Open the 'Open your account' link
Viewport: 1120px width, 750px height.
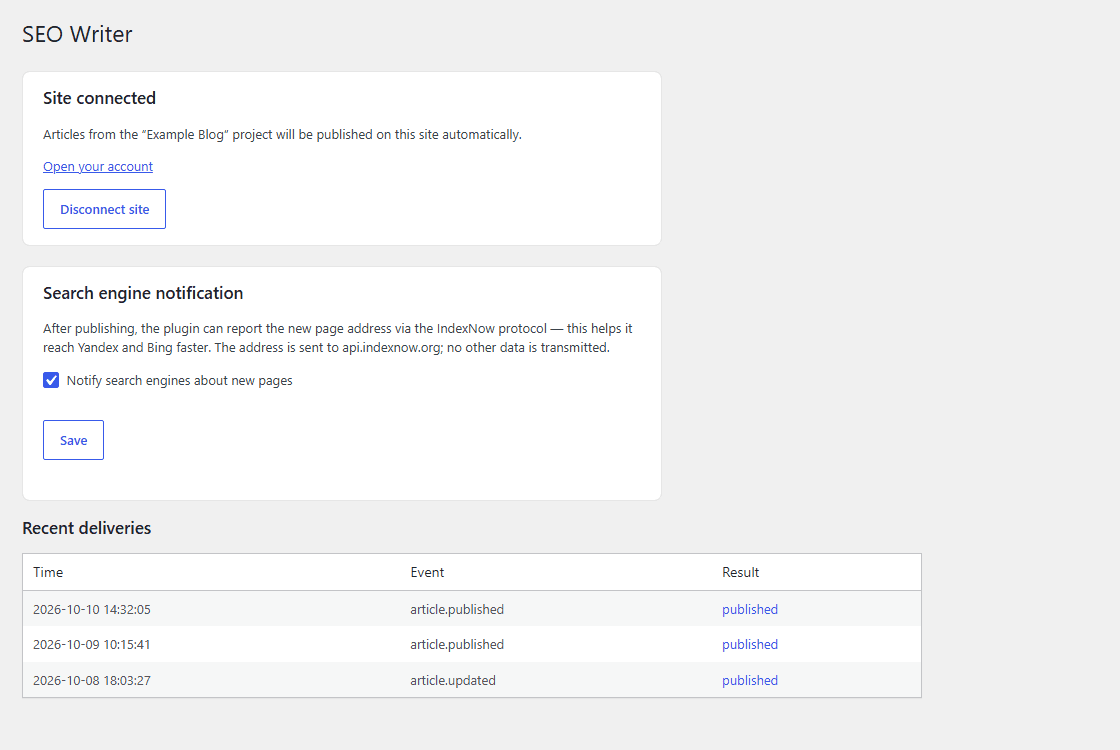(98, 166)
